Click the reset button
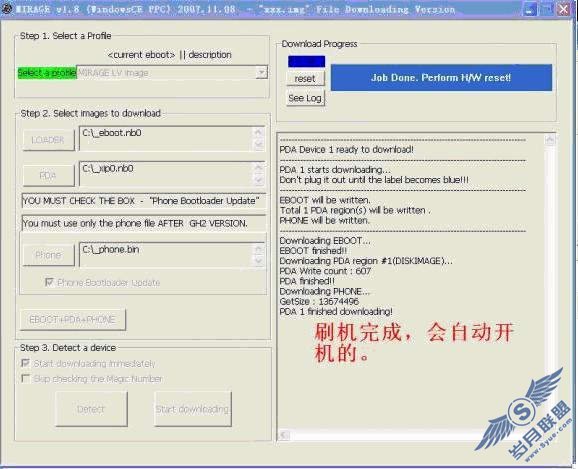Image resolution: width=578 pixels, height=469 pixels. point(305,79)
